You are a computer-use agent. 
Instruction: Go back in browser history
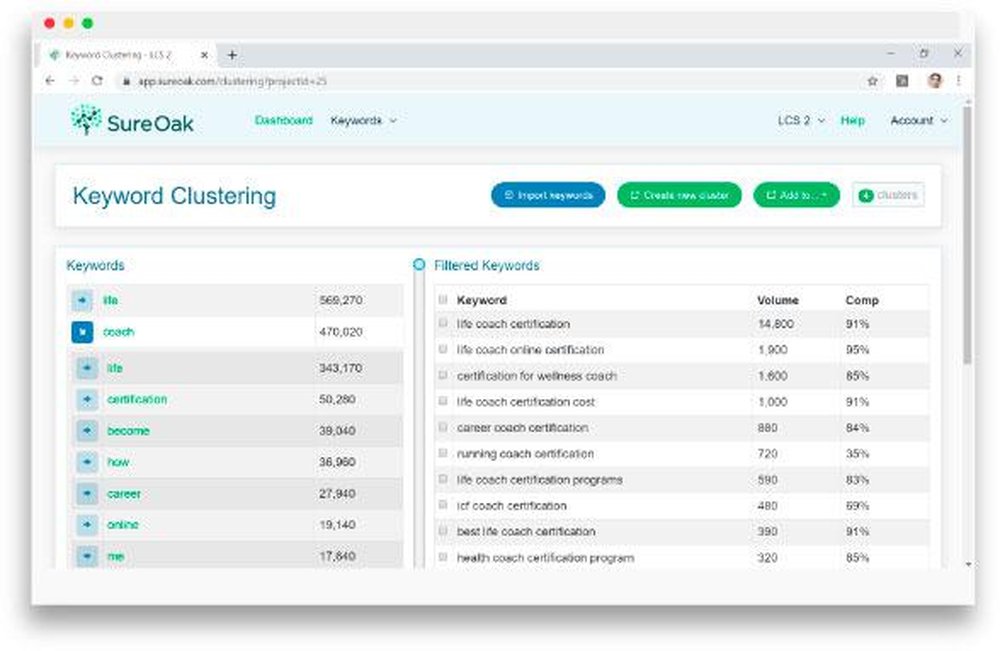[x=50, y=81]
